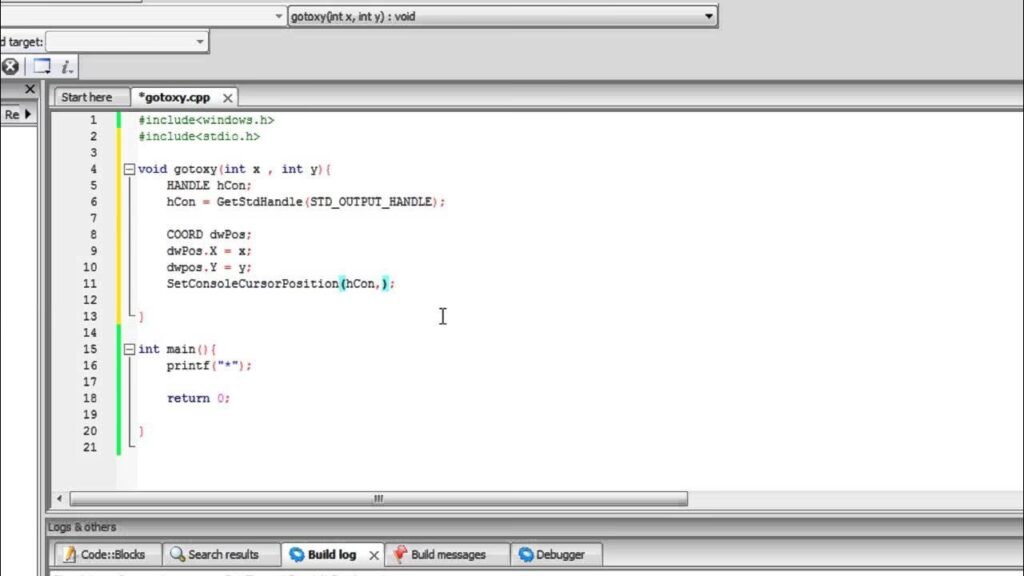
Task: Switch to the Start here tab
Action: [87, 98]
